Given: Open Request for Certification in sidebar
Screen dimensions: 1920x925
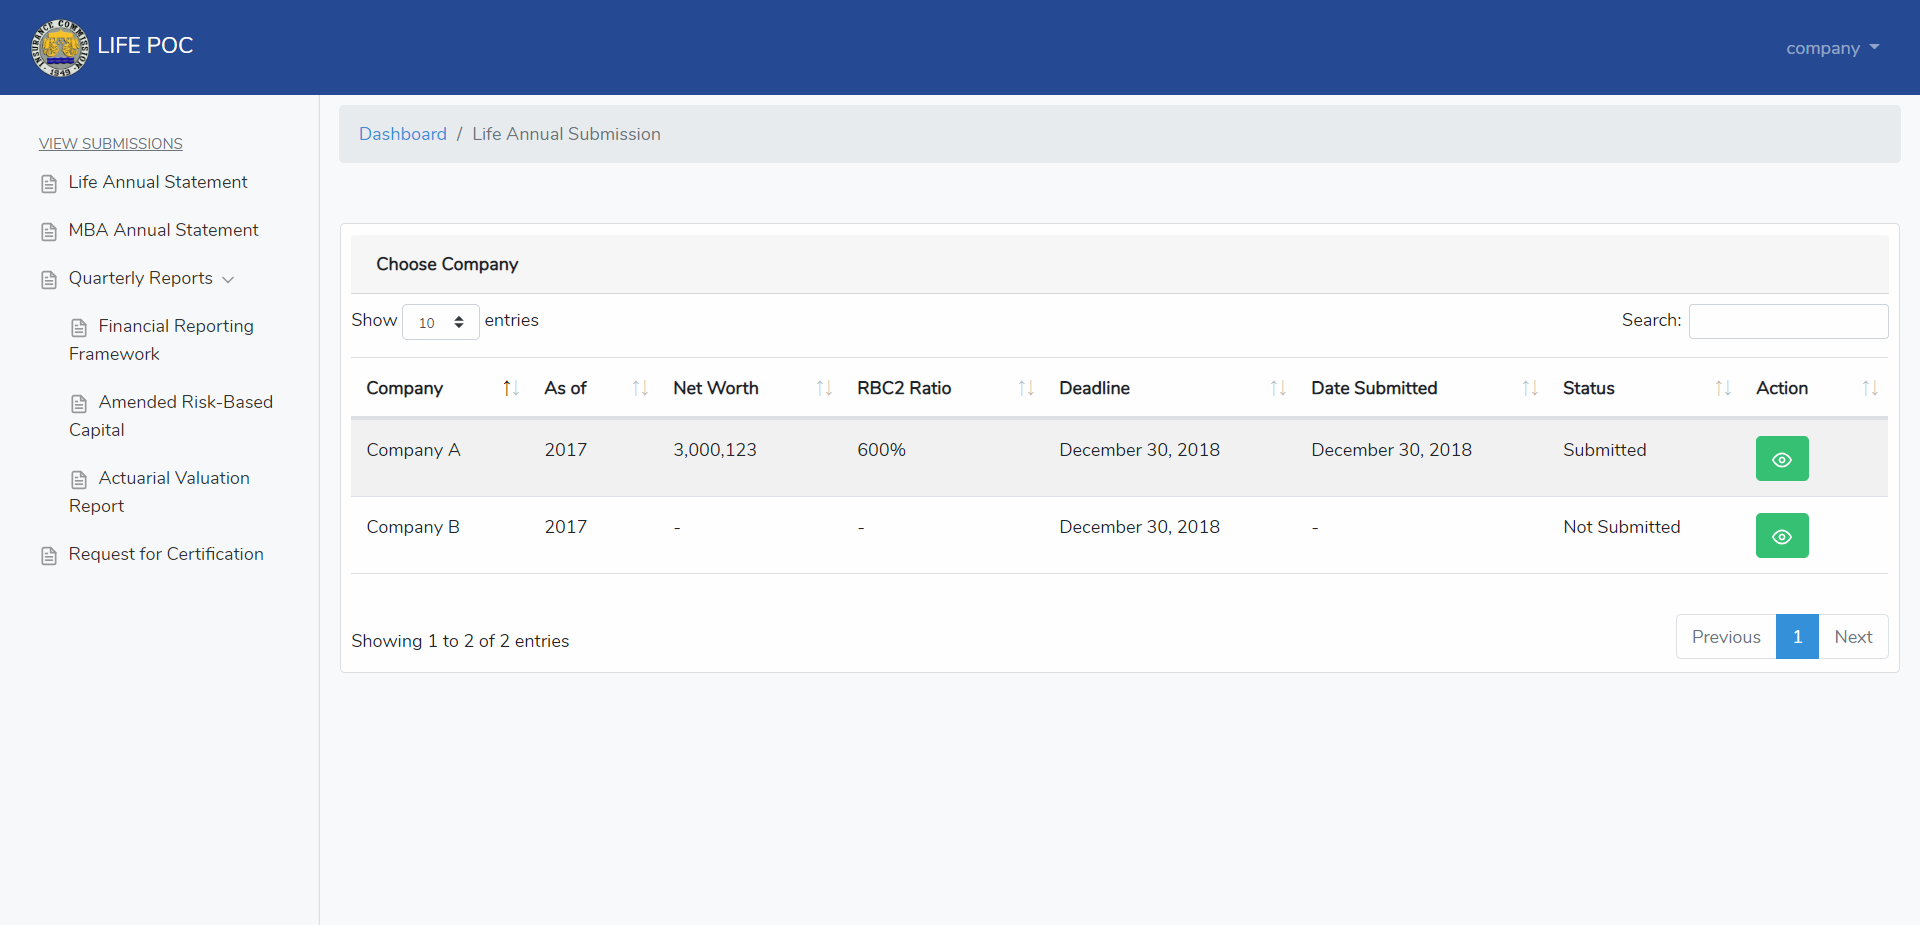Looking at the screenshot, I should tap(166, 554).
